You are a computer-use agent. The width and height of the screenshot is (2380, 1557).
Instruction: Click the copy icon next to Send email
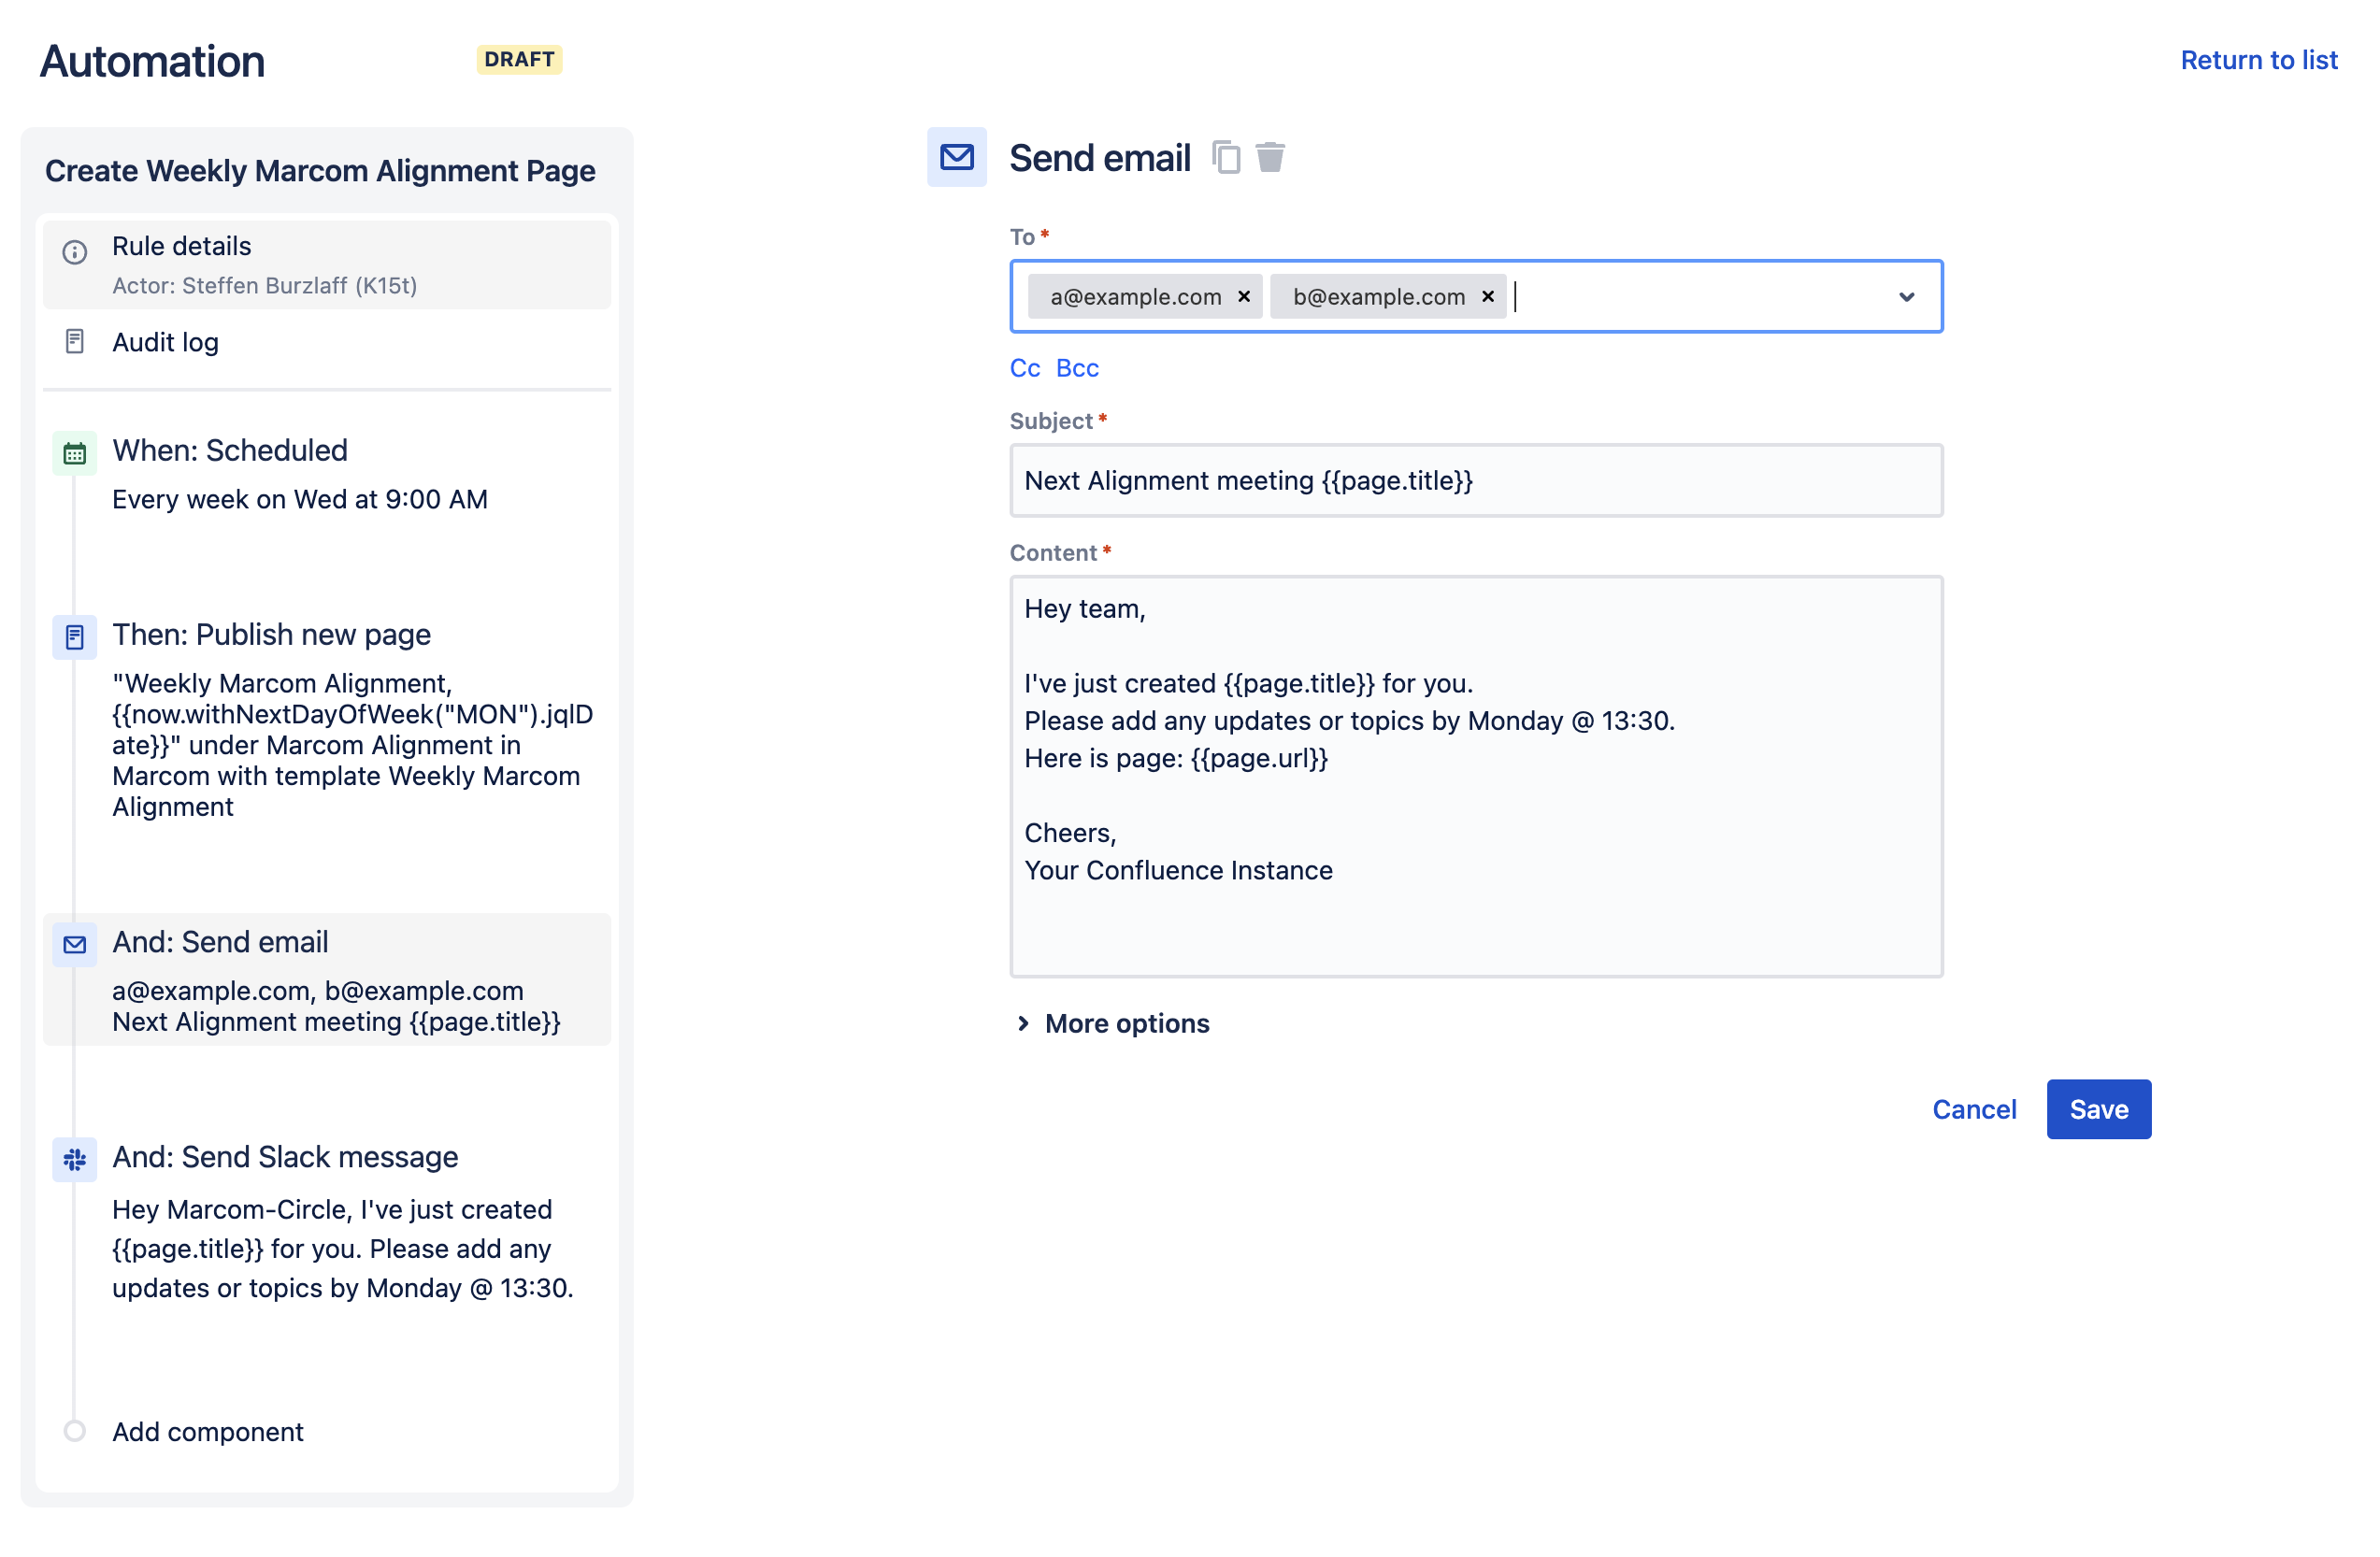tap(1226, 156)
